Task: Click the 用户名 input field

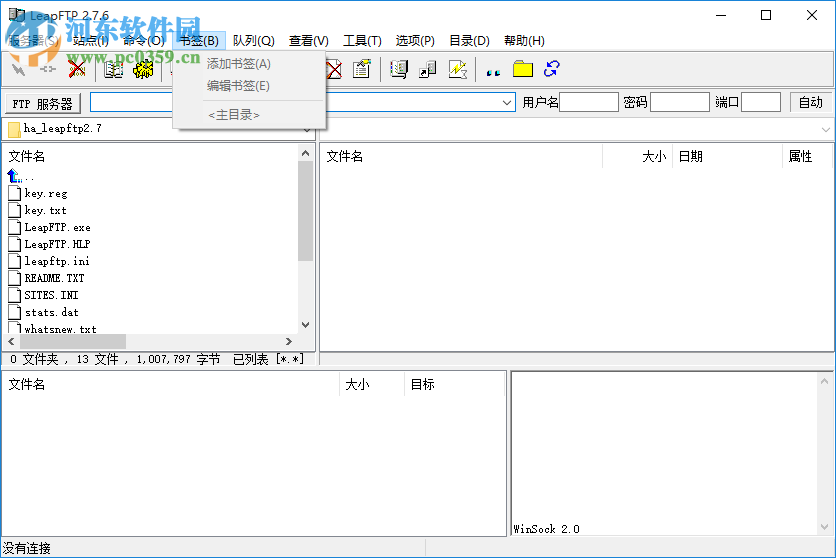Action: tap(589, 102)
